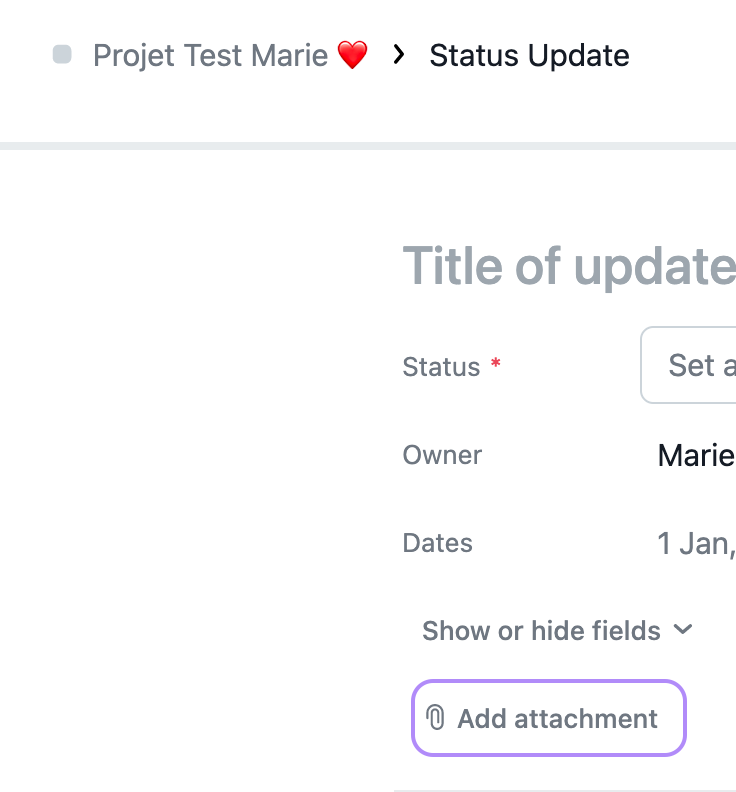
Task: Click the Status field label
Action: pyautogui.click(x=441, y=367)
